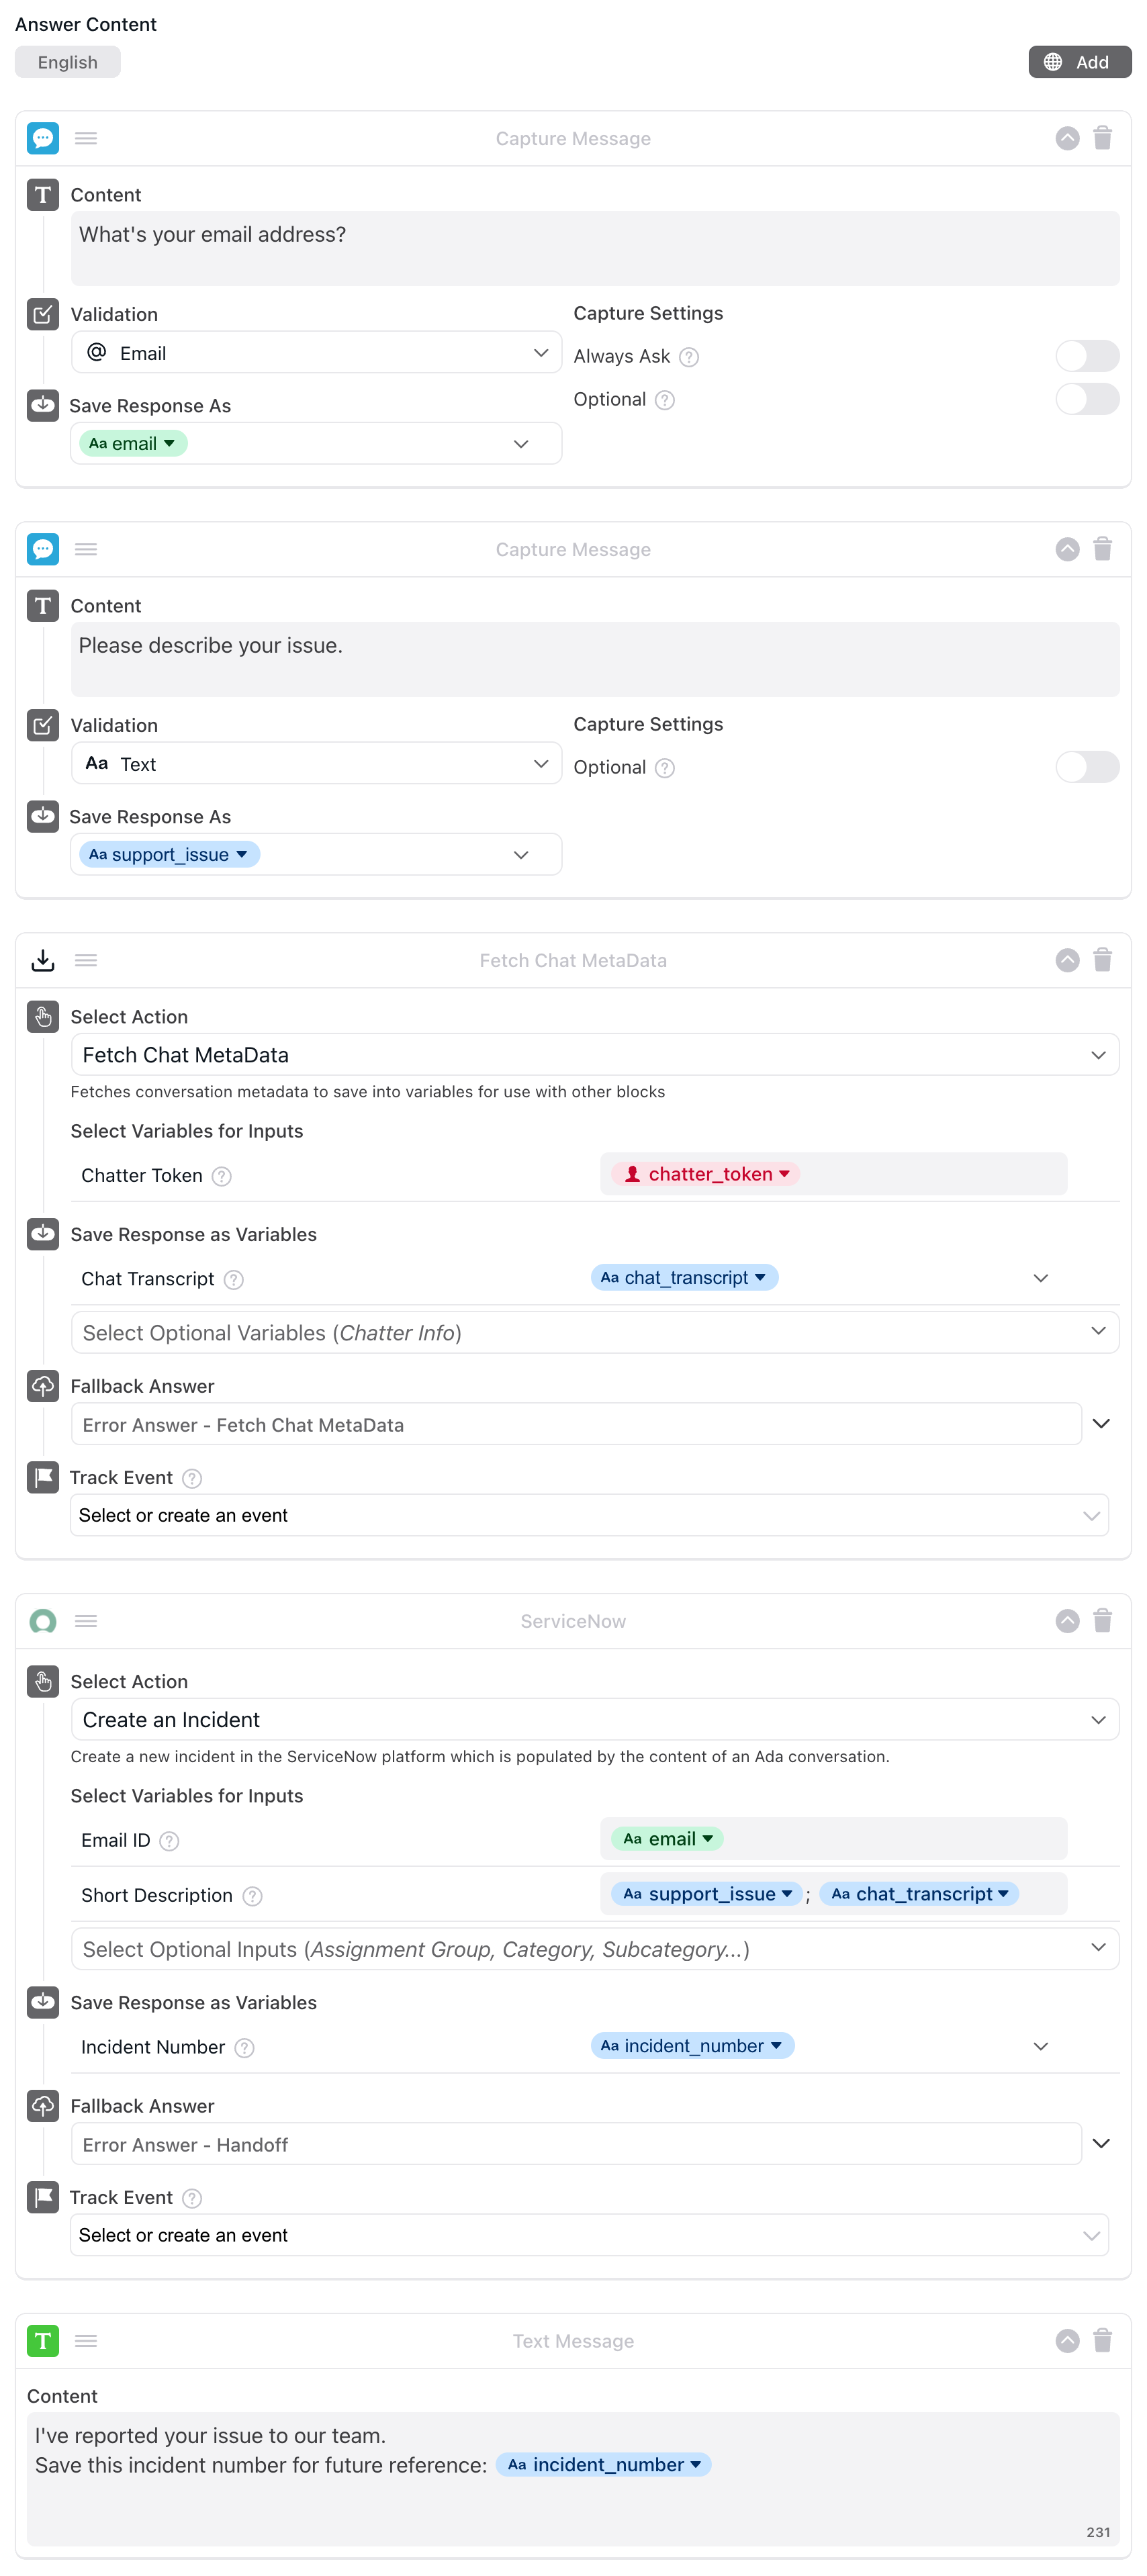This screenshot has height=2576, width=1147.
Task: Click trash icon on Fetch Chat MetaData block
Action: [x=1102, y=960]
